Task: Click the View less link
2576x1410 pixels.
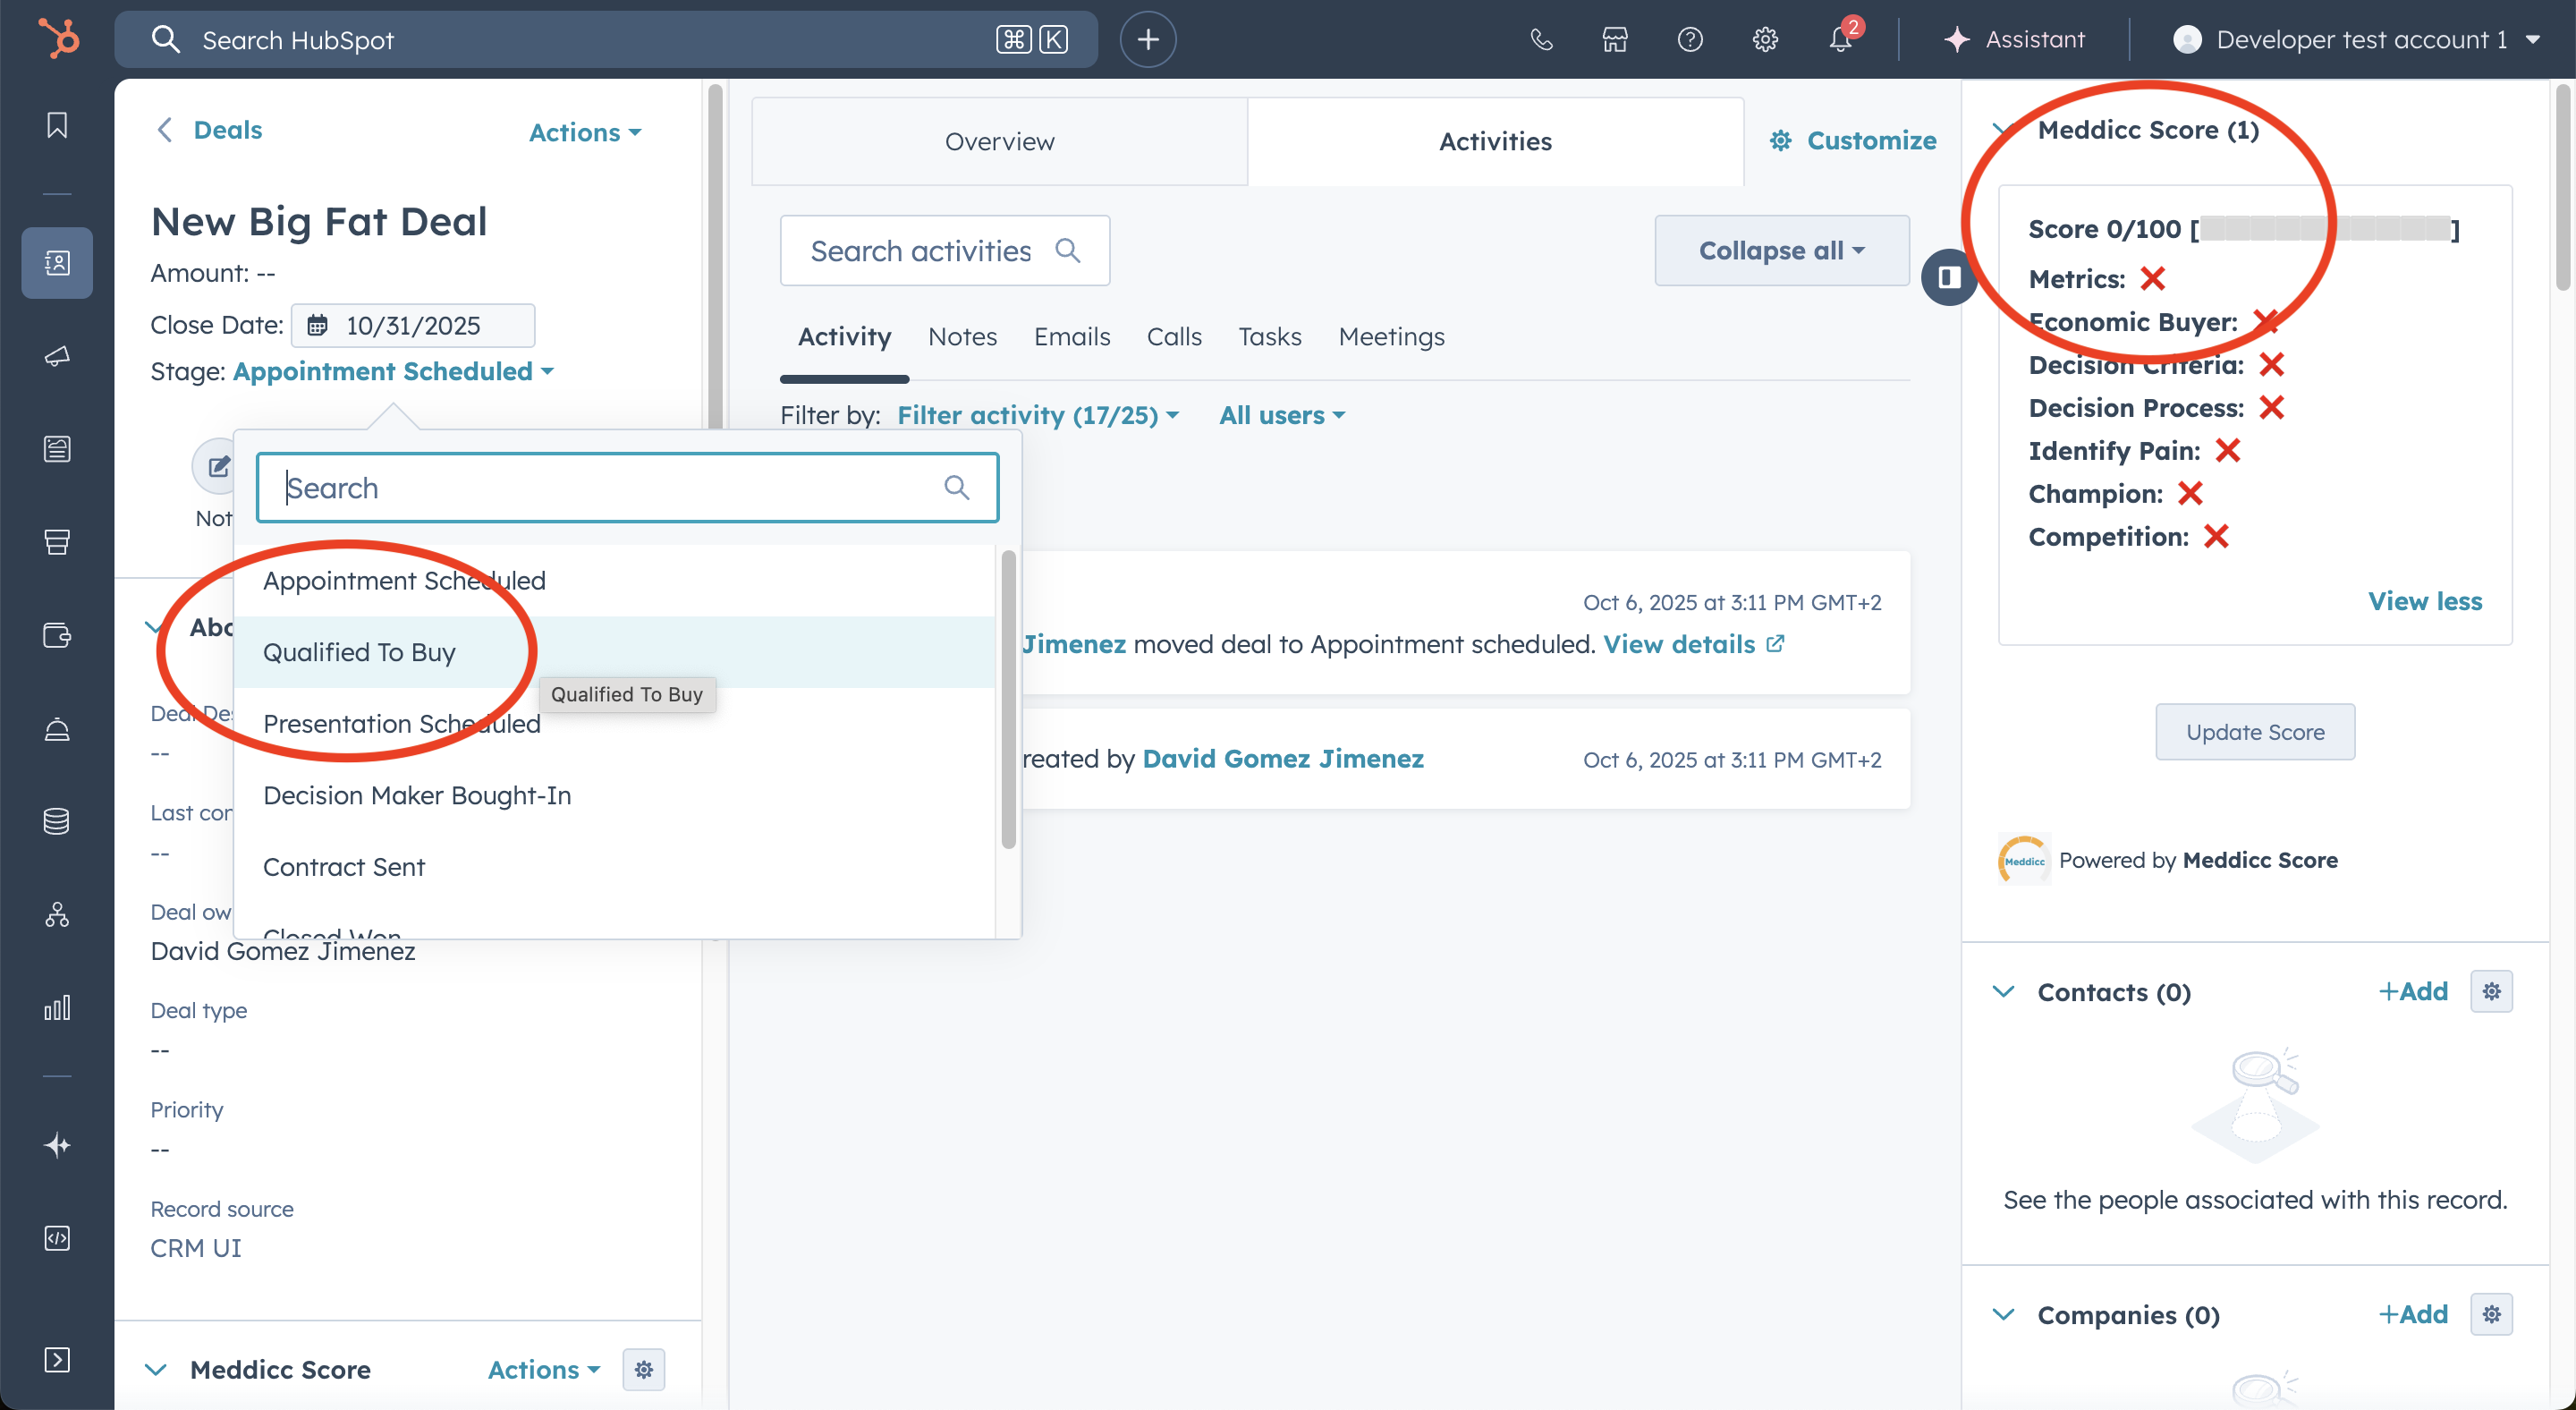Action: [x=2424, y=601]
